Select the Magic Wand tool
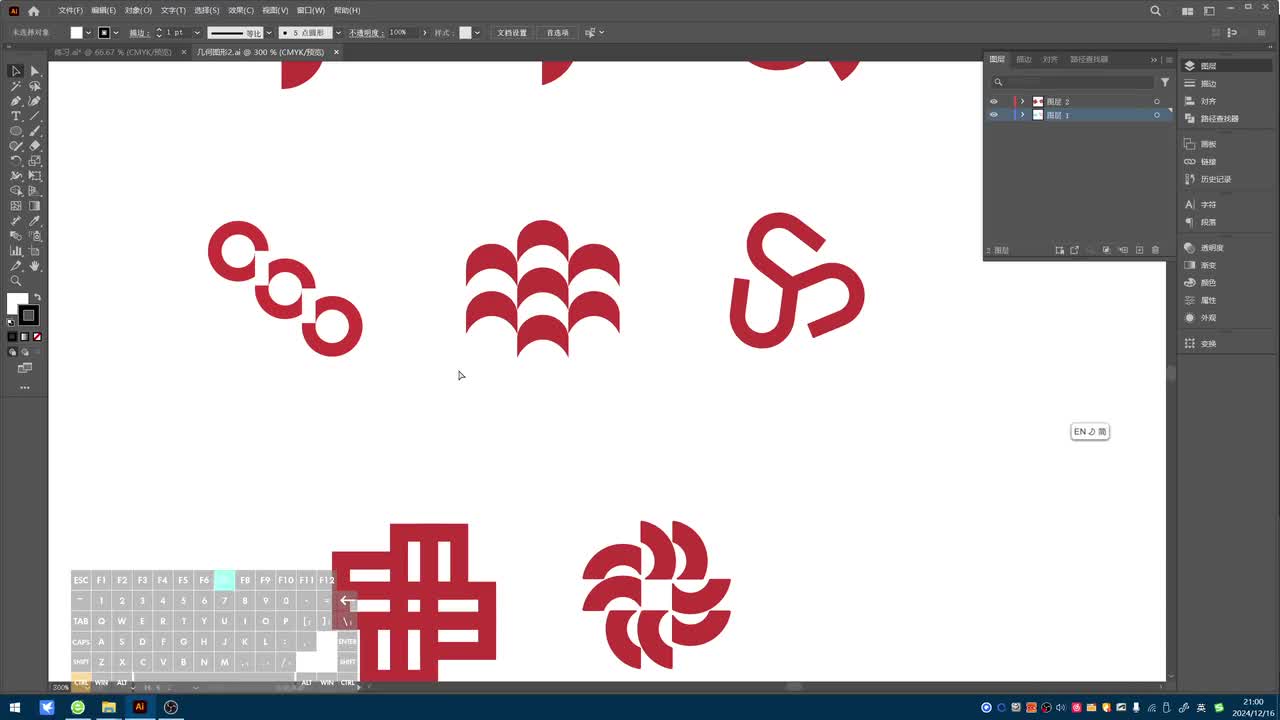 point(16,86)
